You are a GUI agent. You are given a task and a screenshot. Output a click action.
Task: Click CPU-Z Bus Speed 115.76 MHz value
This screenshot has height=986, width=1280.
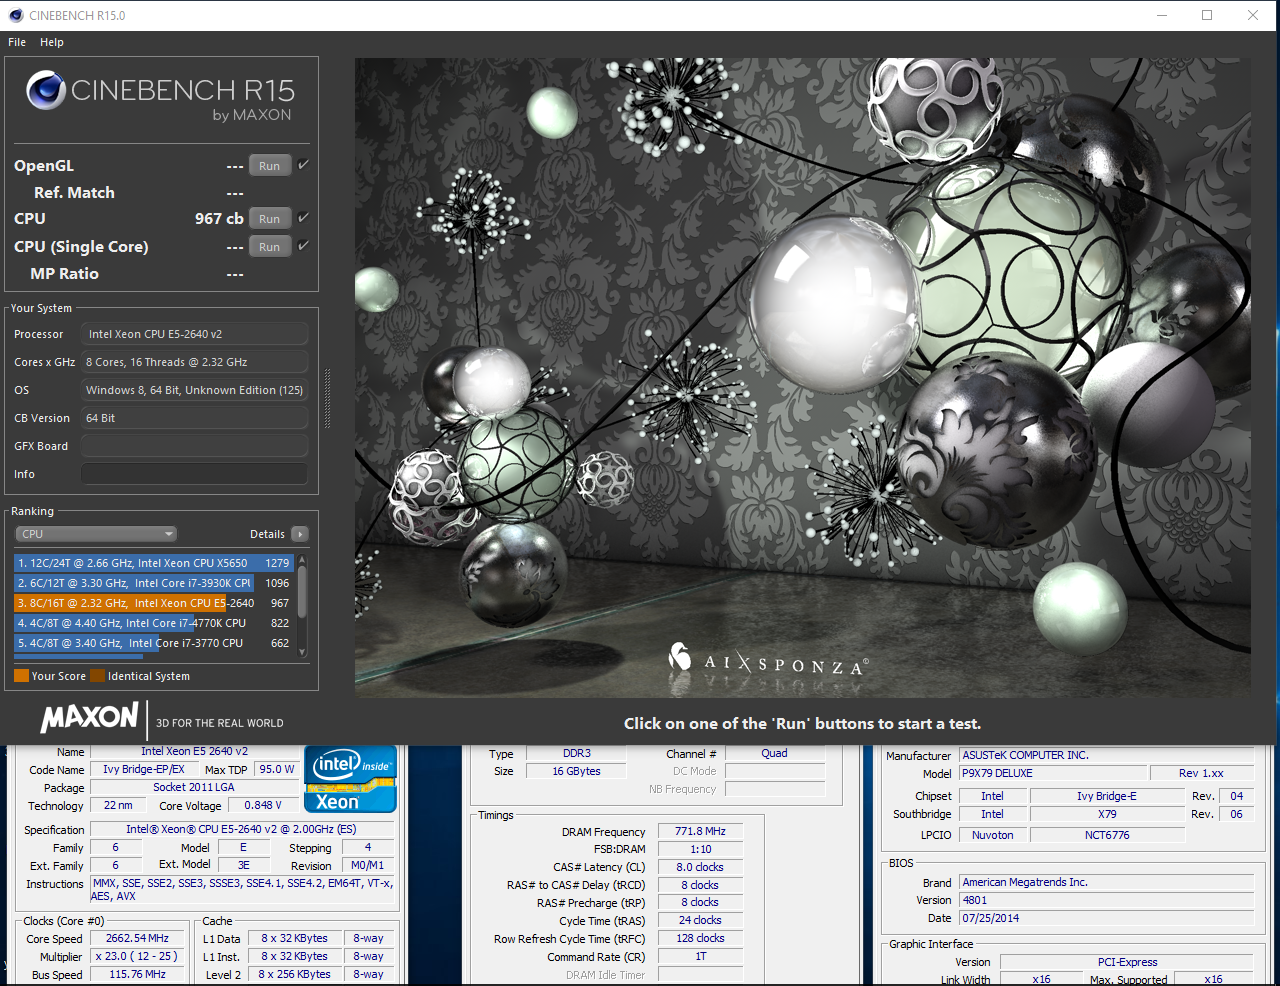138,974
